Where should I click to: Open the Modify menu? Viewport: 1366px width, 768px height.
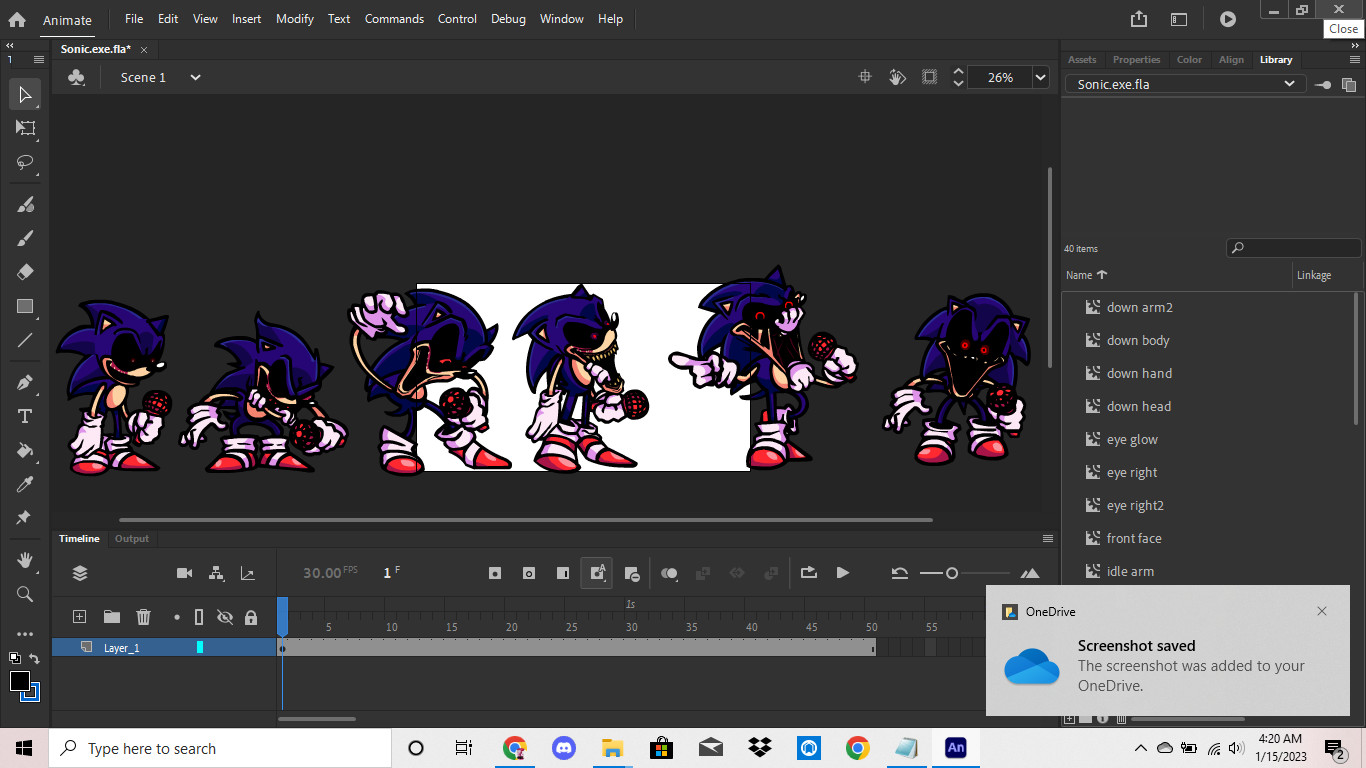point(294,18)
